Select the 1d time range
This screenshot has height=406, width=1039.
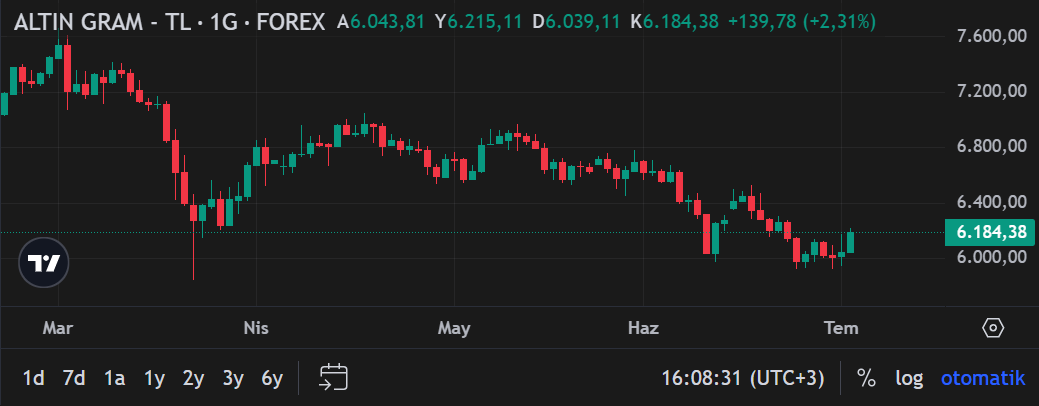tap(34, 379)
